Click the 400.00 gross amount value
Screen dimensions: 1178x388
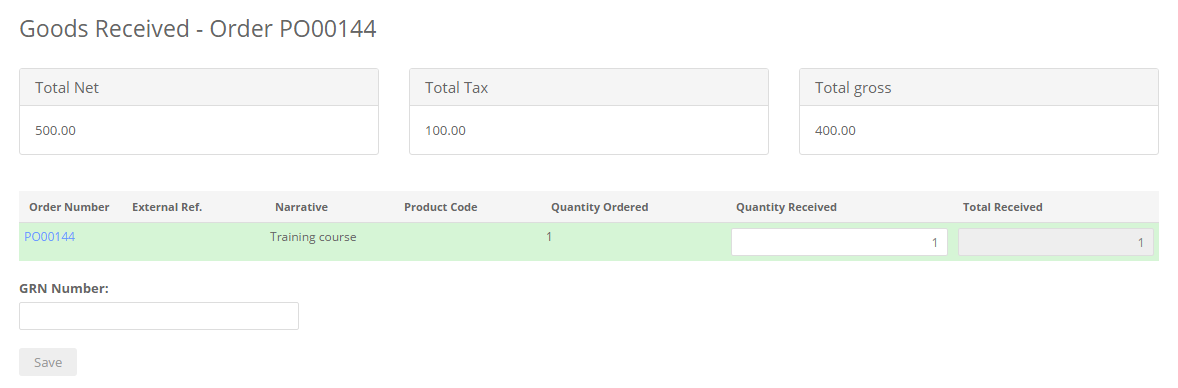click(835, 131)
